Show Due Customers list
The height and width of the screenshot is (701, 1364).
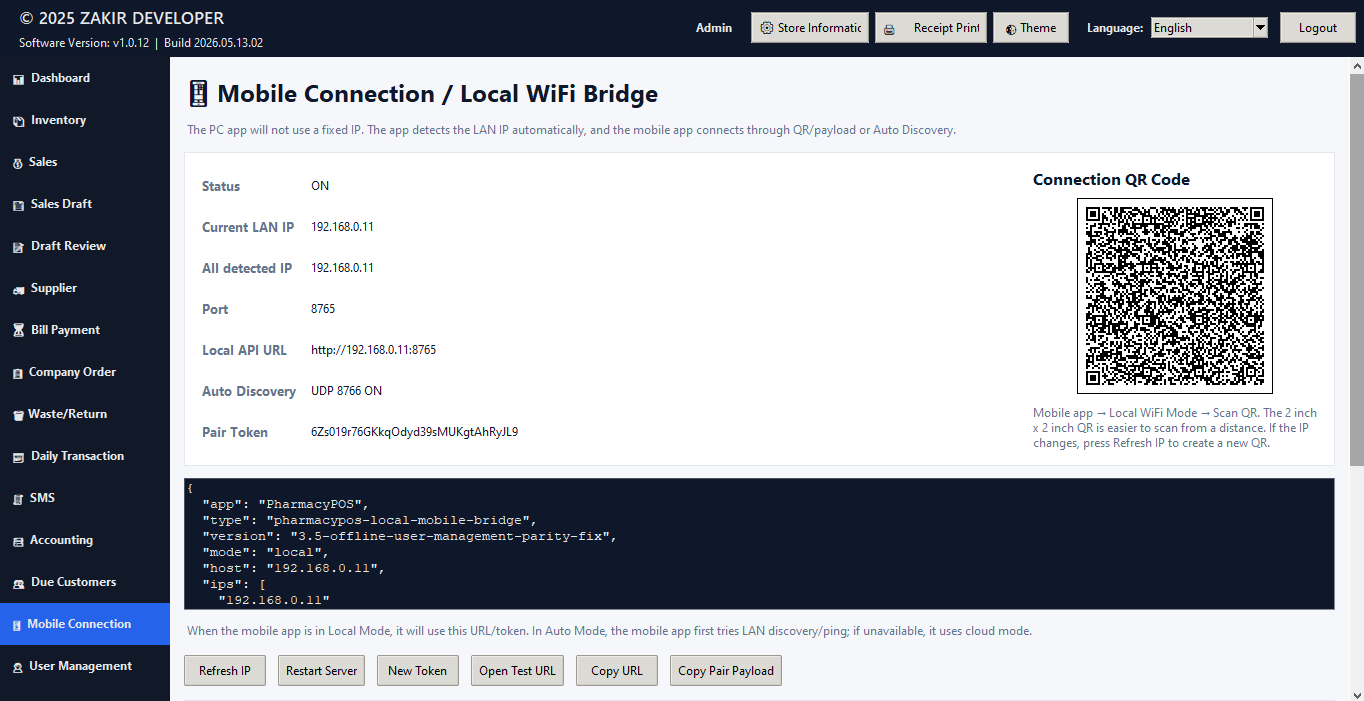(x=85, y=582)
